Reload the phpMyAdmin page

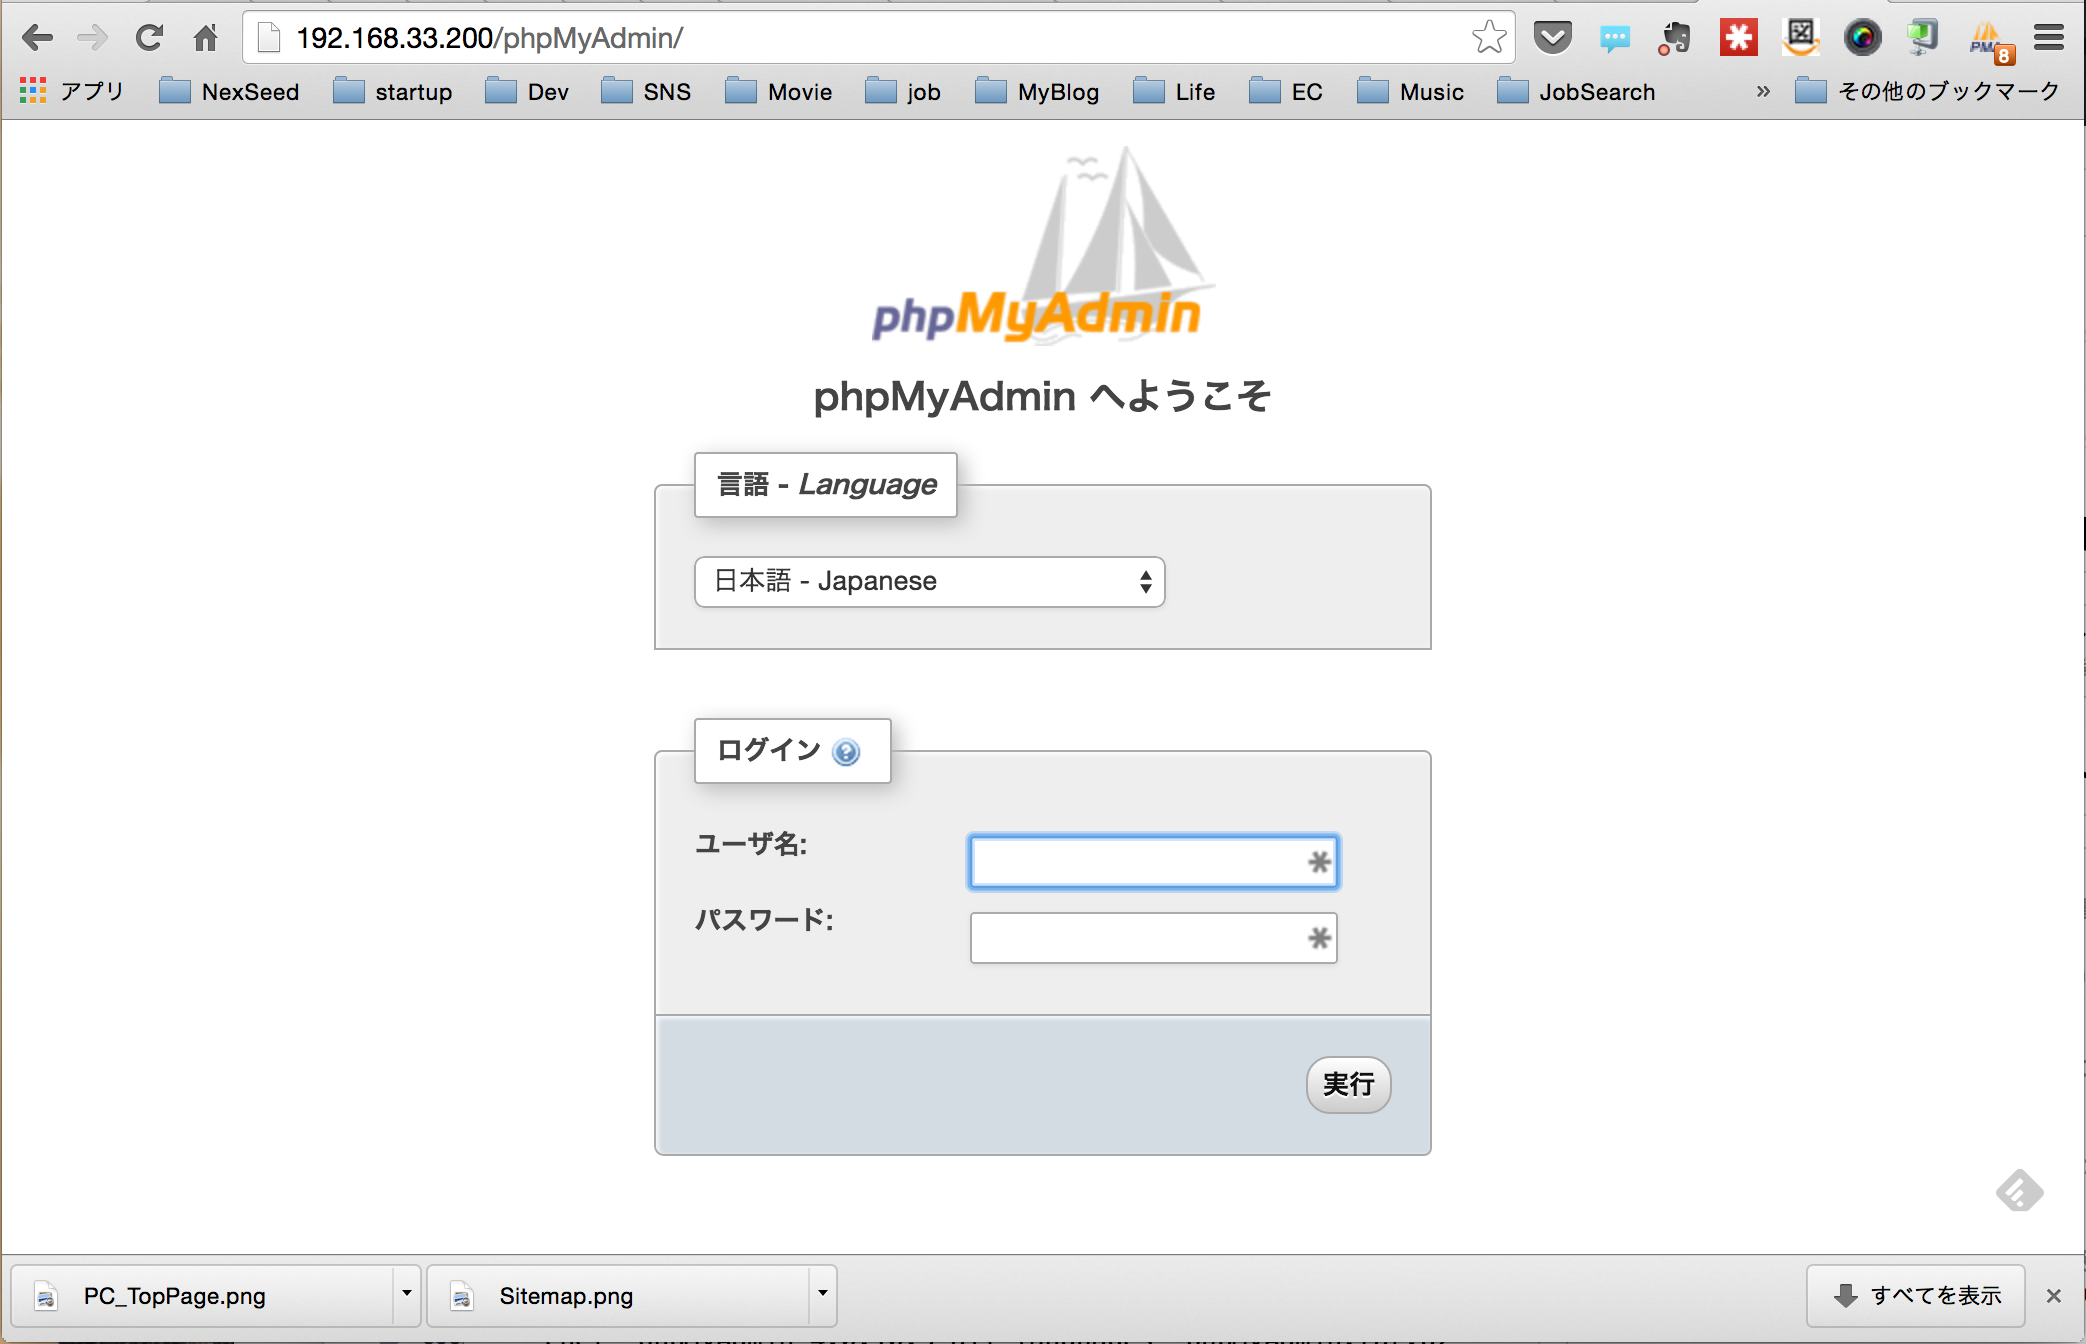(149, 37)
